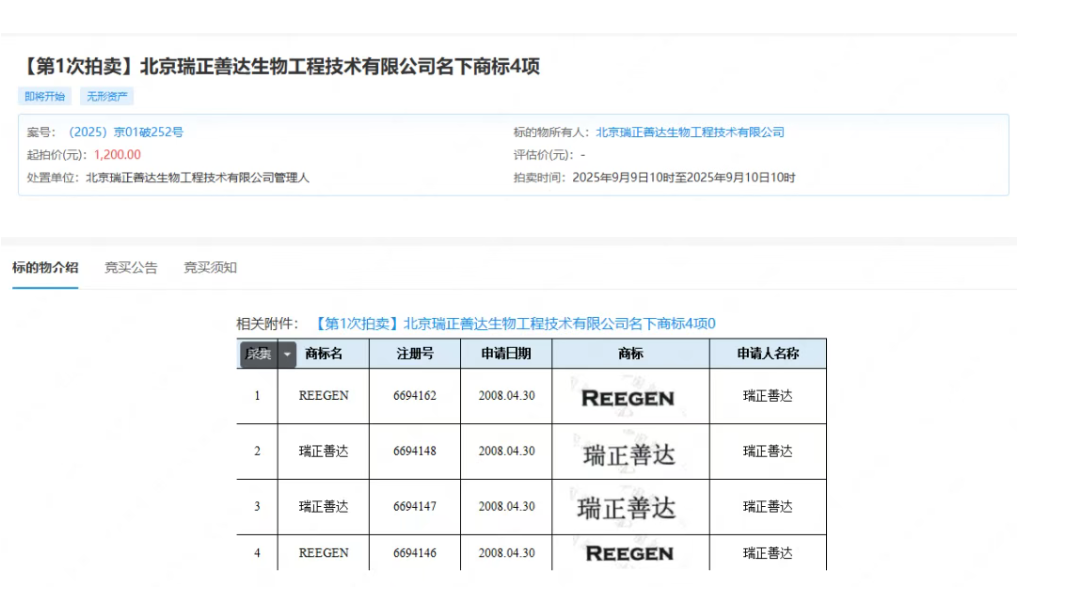Click applicant name in row 6694148
The image size is (1065, 600).
point(768,451)
